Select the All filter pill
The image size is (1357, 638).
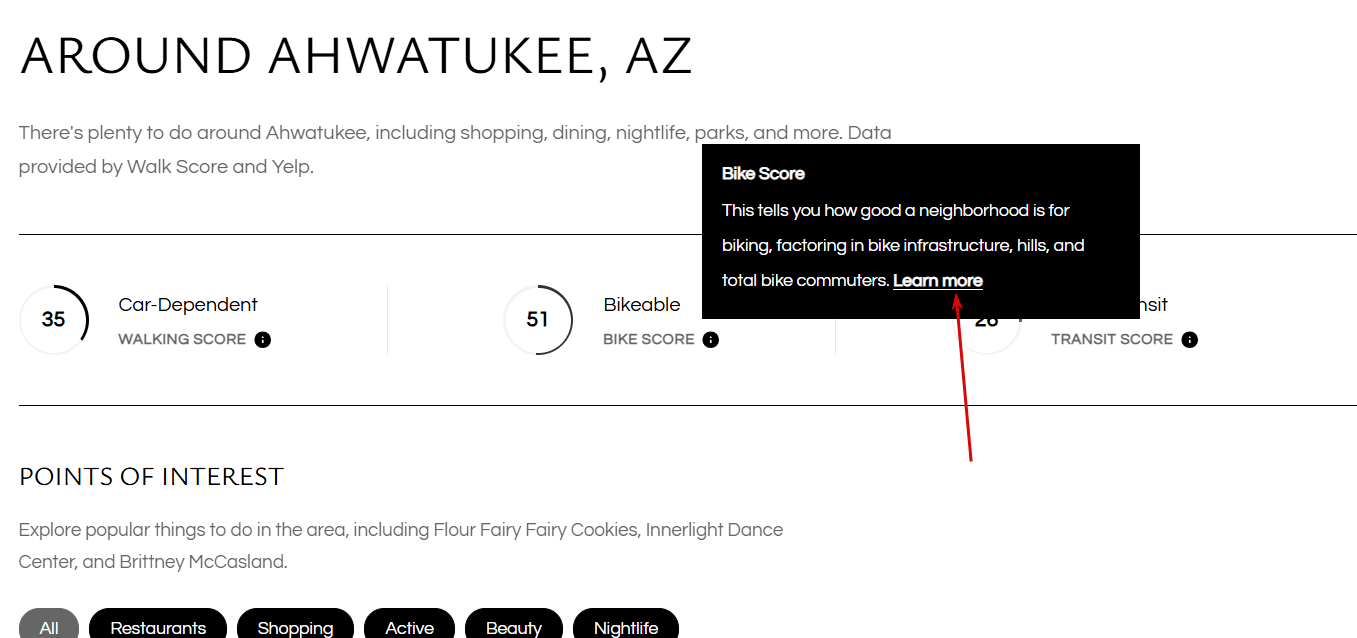tap(49, 626)
